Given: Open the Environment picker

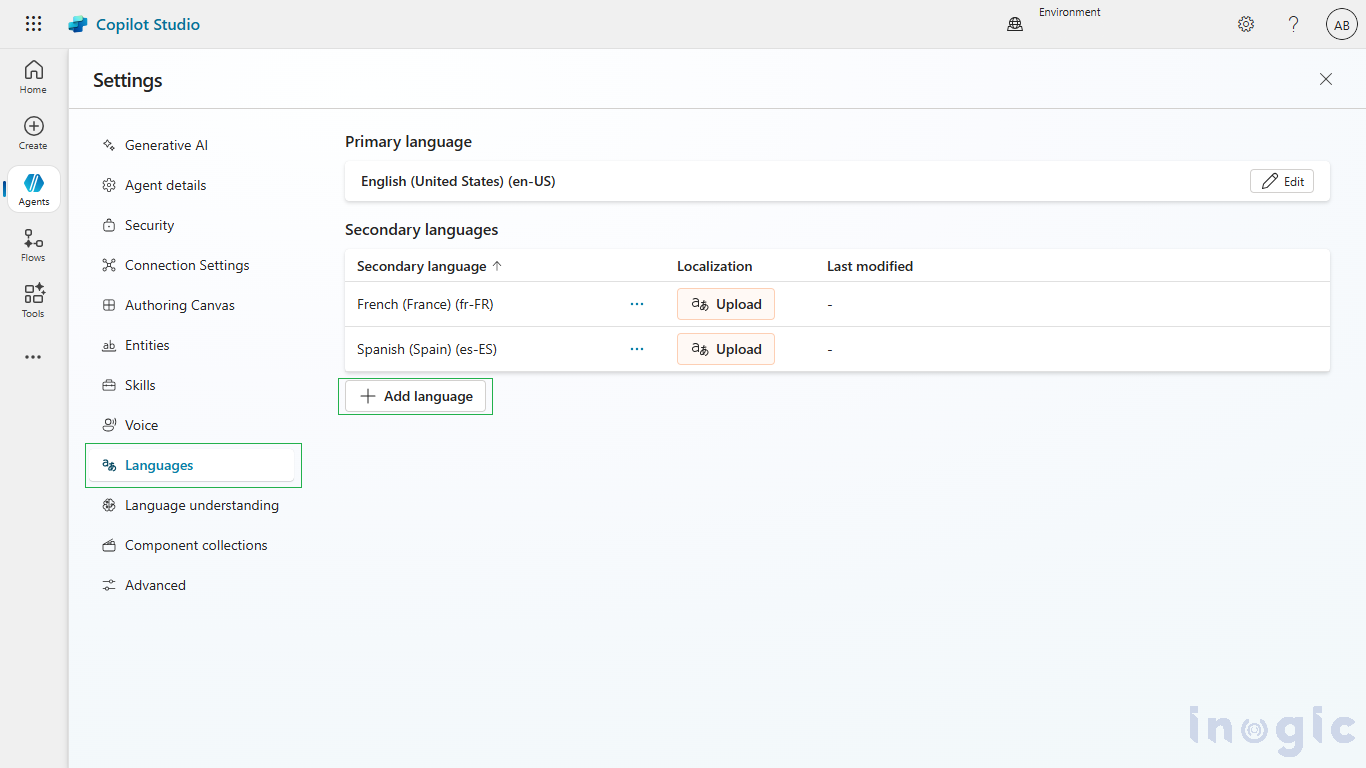Looking at the screenshot, I should (x=1055, y=23).
